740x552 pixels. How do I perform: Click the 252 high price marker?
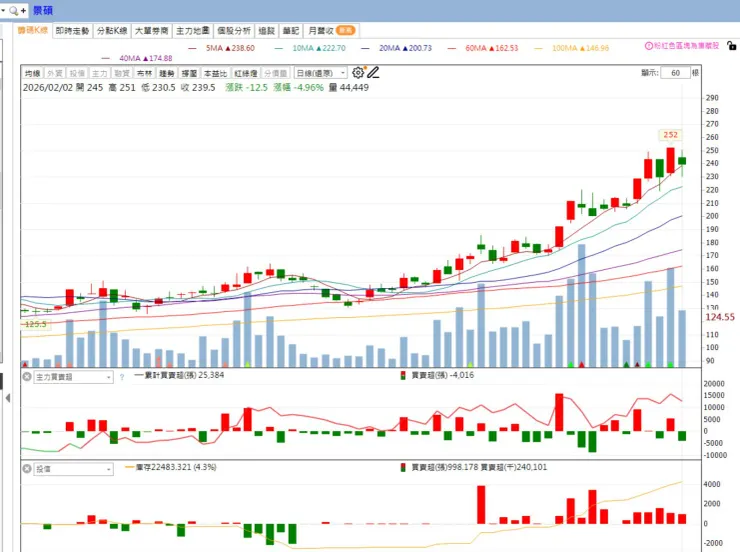[x=671, y=135]
